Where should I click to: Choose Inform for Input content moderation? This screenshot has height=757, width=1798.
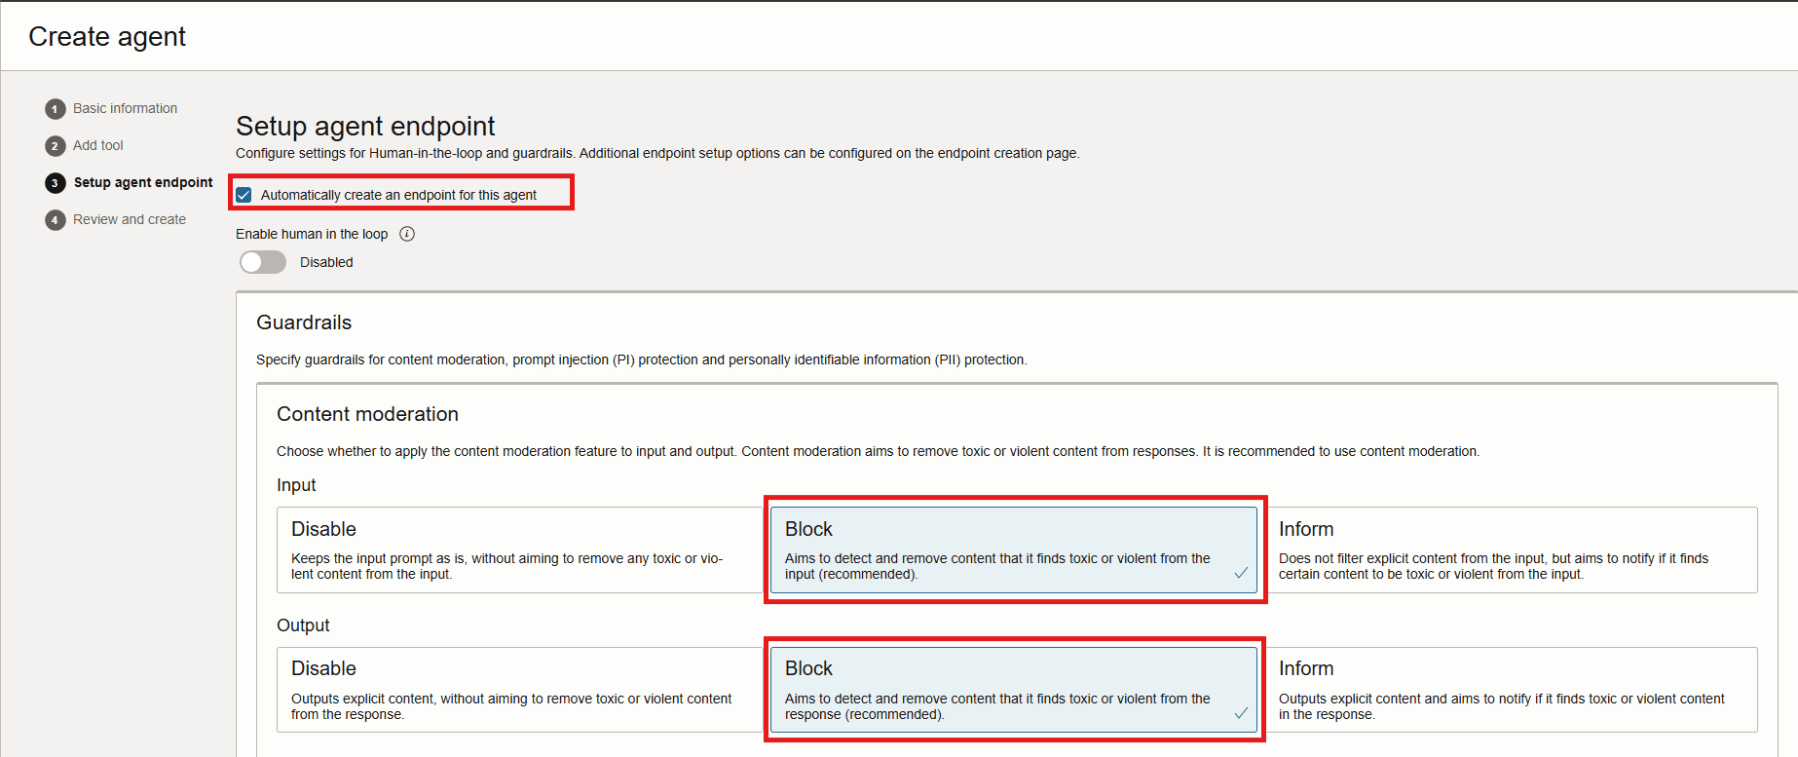coord(1515,550)
